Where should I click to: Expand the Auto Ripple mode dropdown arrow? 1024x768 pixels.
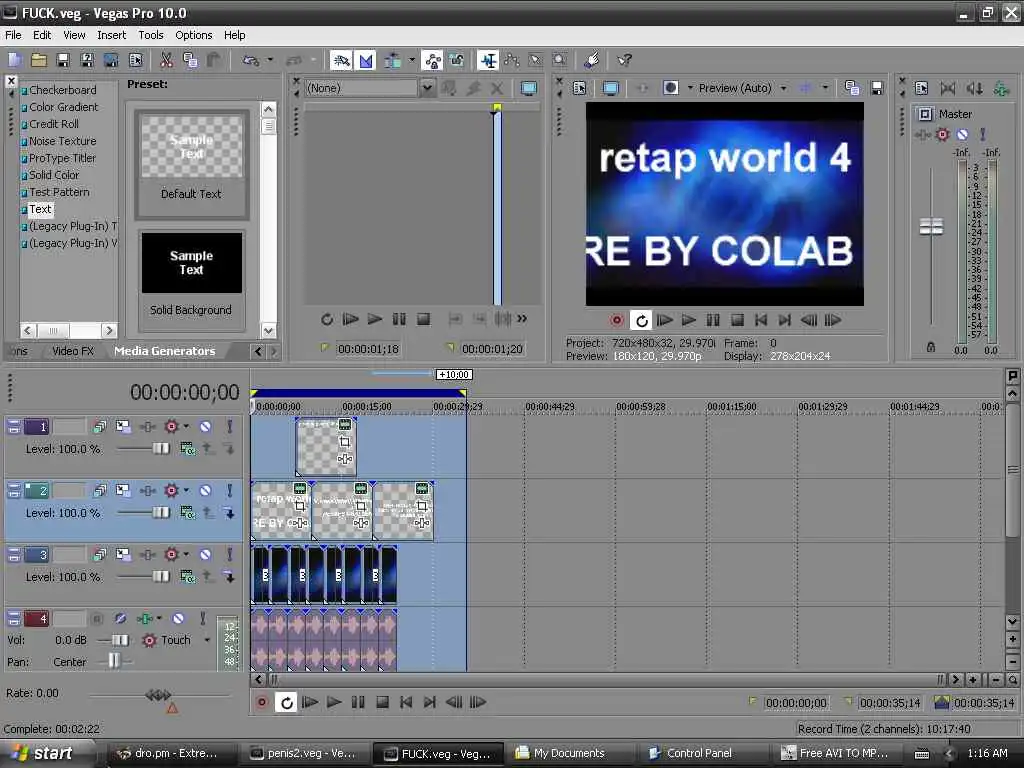click(x=412, y=60)
